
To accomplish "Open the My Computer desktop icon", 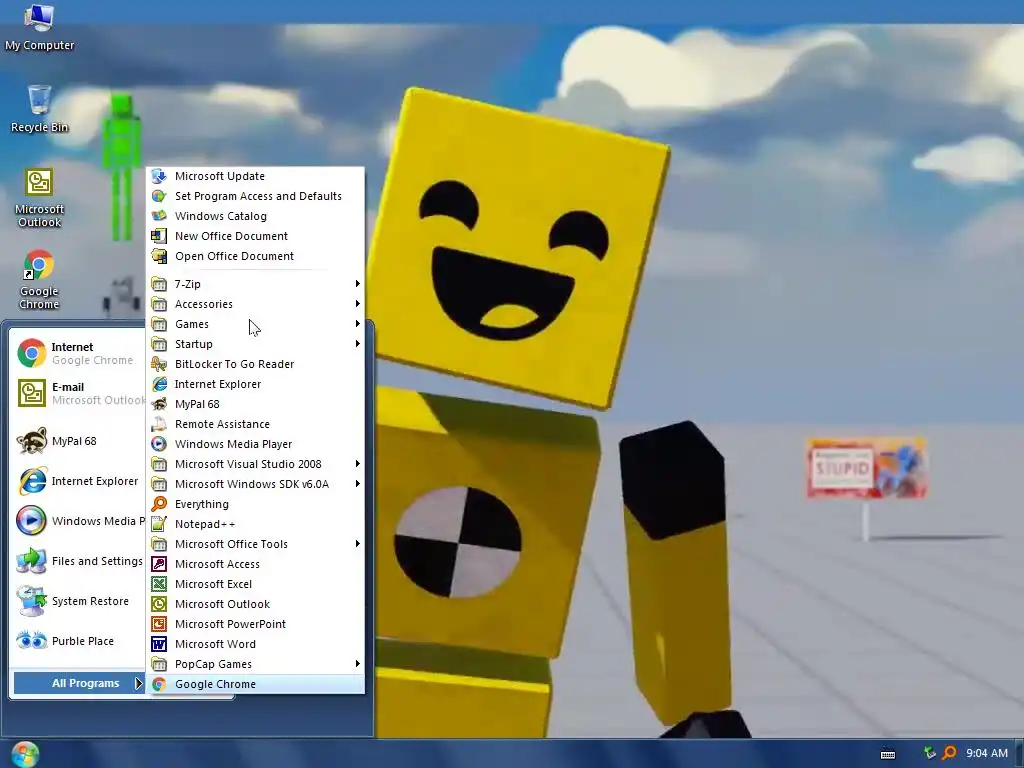I will click(x=39, y=26).
